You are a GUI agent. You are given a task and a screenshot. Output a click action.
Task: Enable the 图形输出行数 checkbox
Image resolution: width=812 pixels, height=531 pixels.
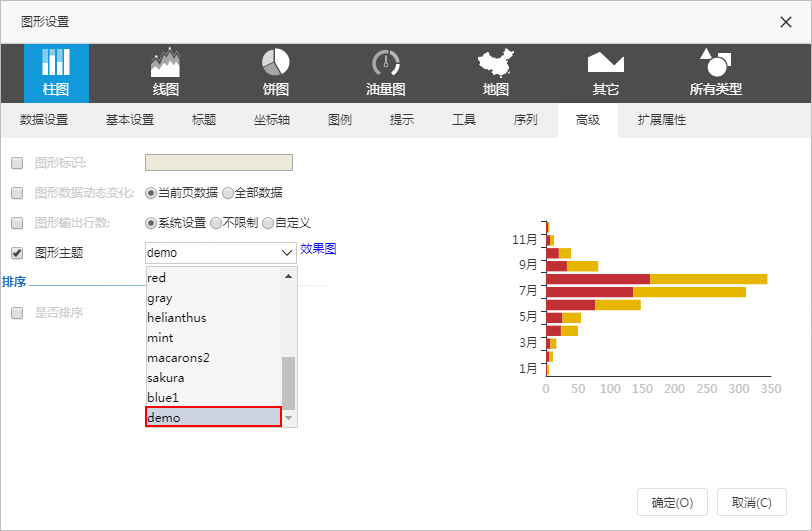pos(17,223)
